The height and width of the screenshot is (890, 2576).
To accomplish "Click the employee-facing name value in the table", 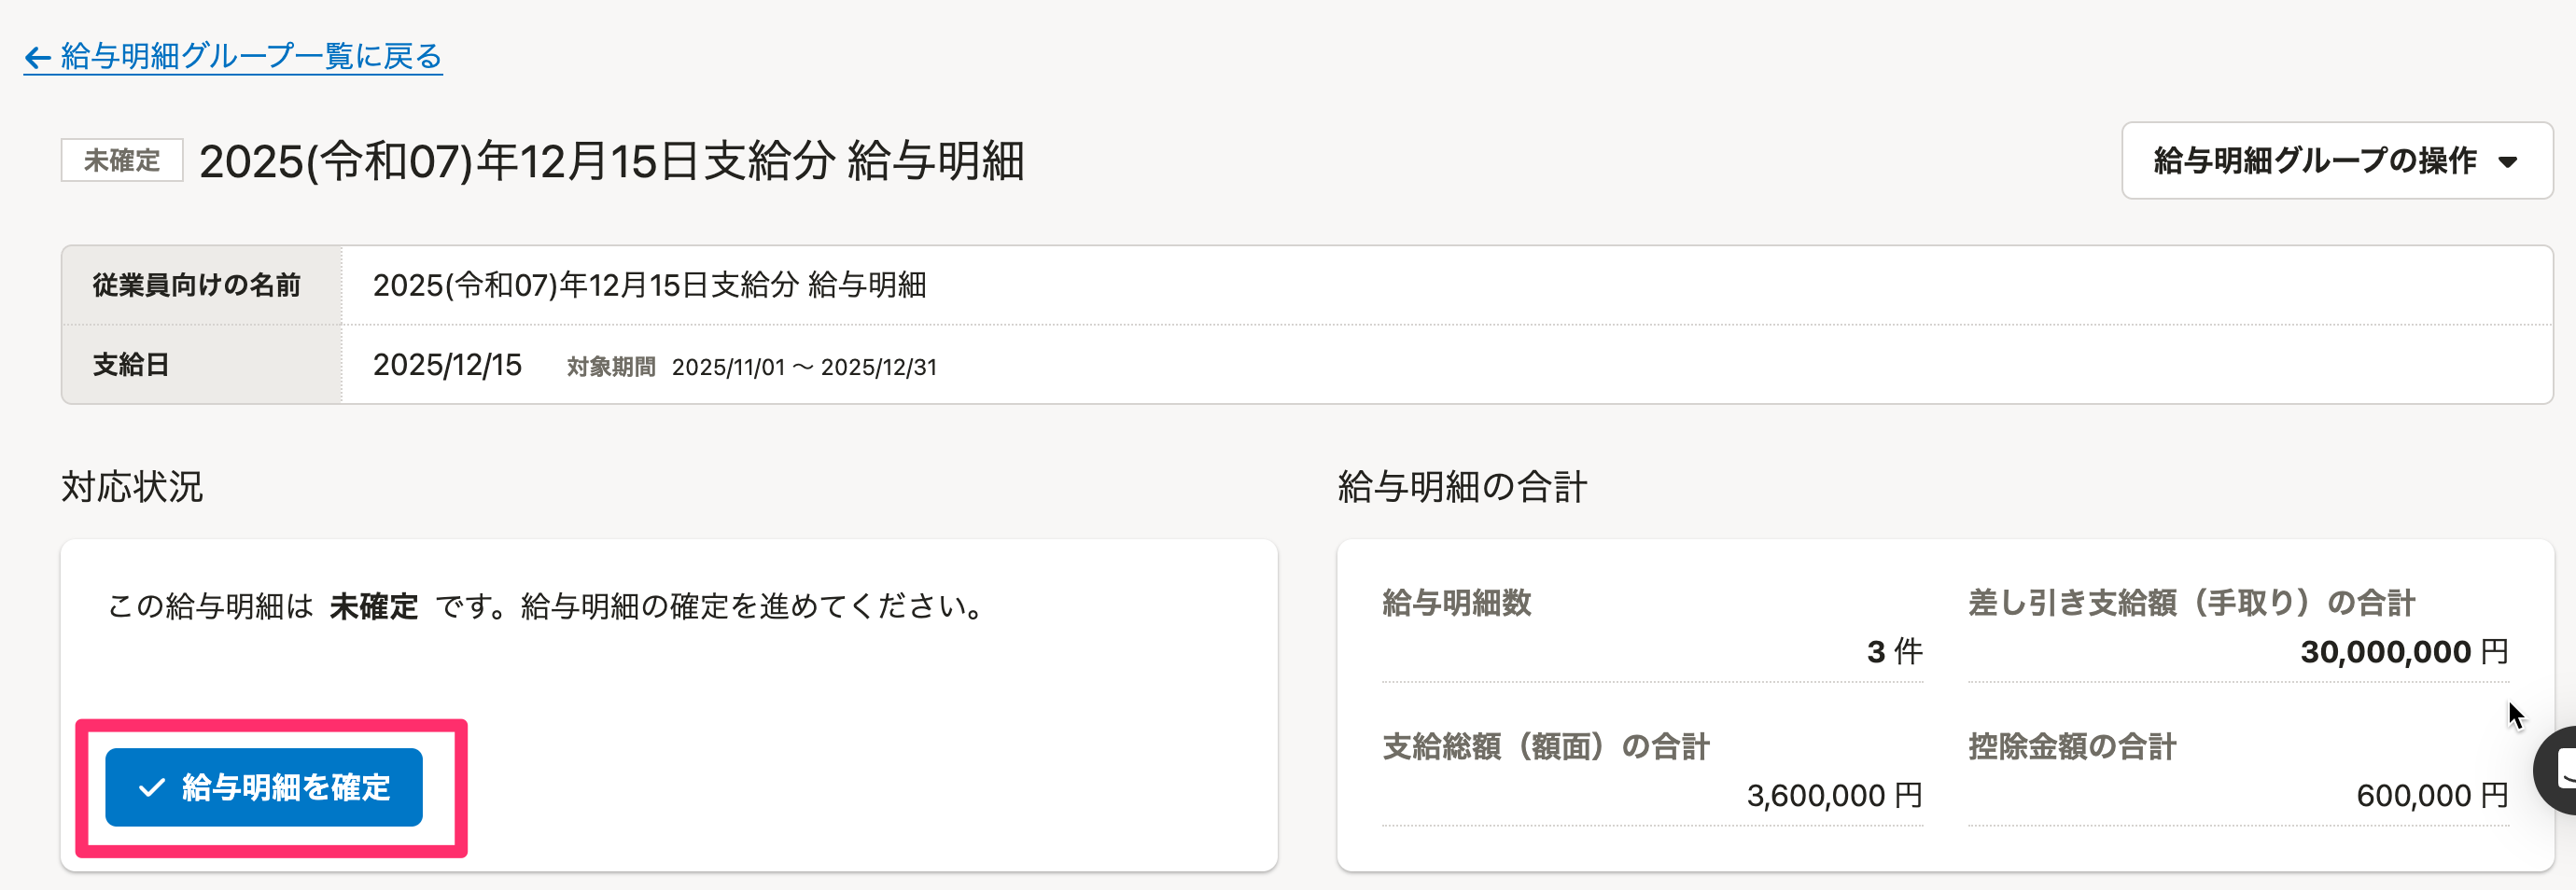I will [x=649, y=286].
